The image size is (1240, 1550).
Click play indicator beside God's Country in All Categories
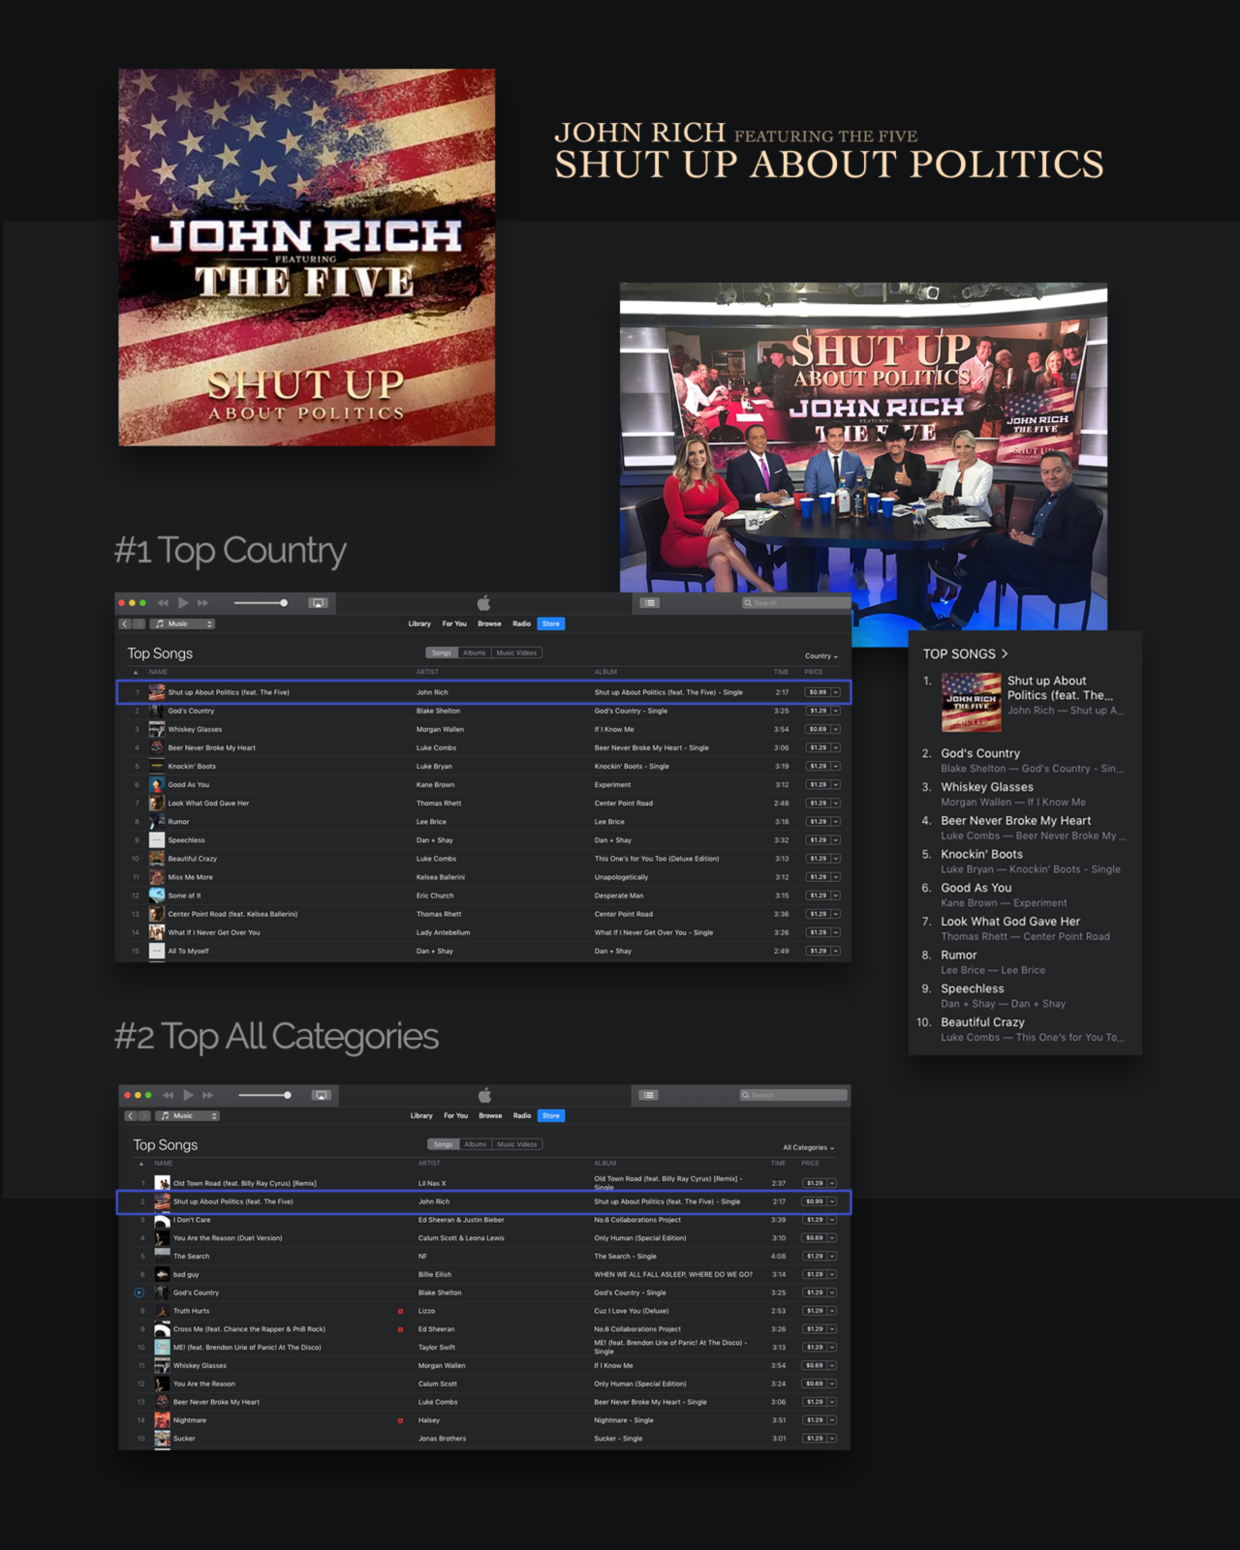[x=139, y=1293]
